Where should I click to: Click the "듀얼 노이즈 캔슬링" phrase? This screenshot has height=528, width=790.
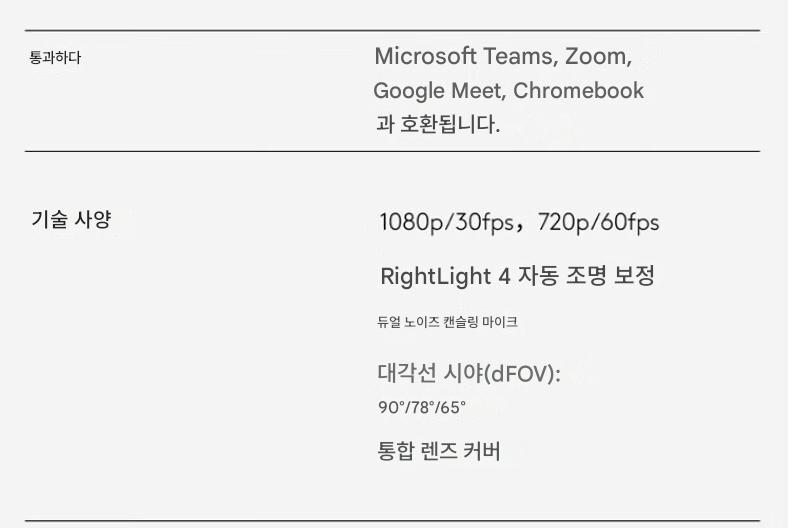[427, 322]
